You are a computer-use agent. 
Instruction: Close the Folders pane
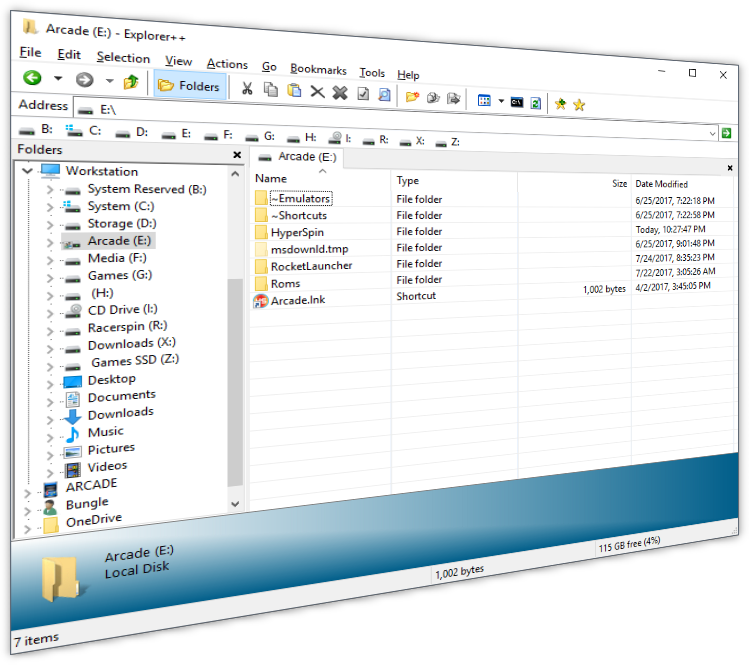pyautogui.click(x=237, y=155)
